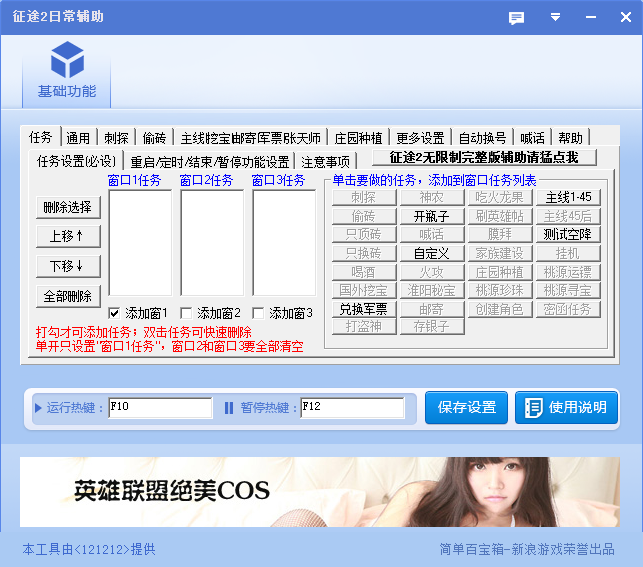Image resolution: width=643 pixels, height=567 pixels.
Task: Focus the 运行热键 F10 input field
Action: pyautogui.click(x=160, y=408)
